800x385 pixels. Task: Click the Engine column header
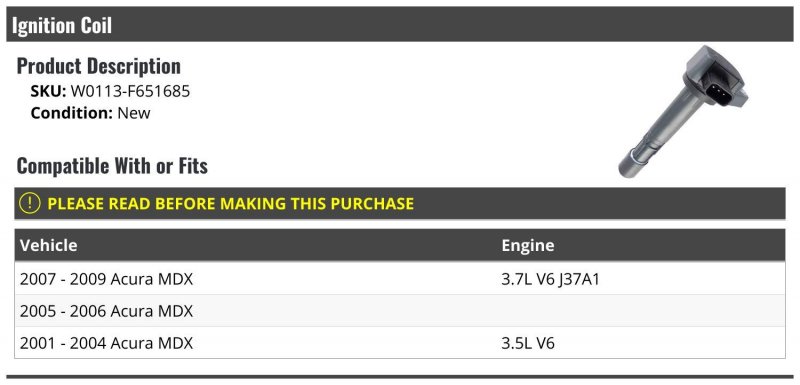click(x=528, y=245)
